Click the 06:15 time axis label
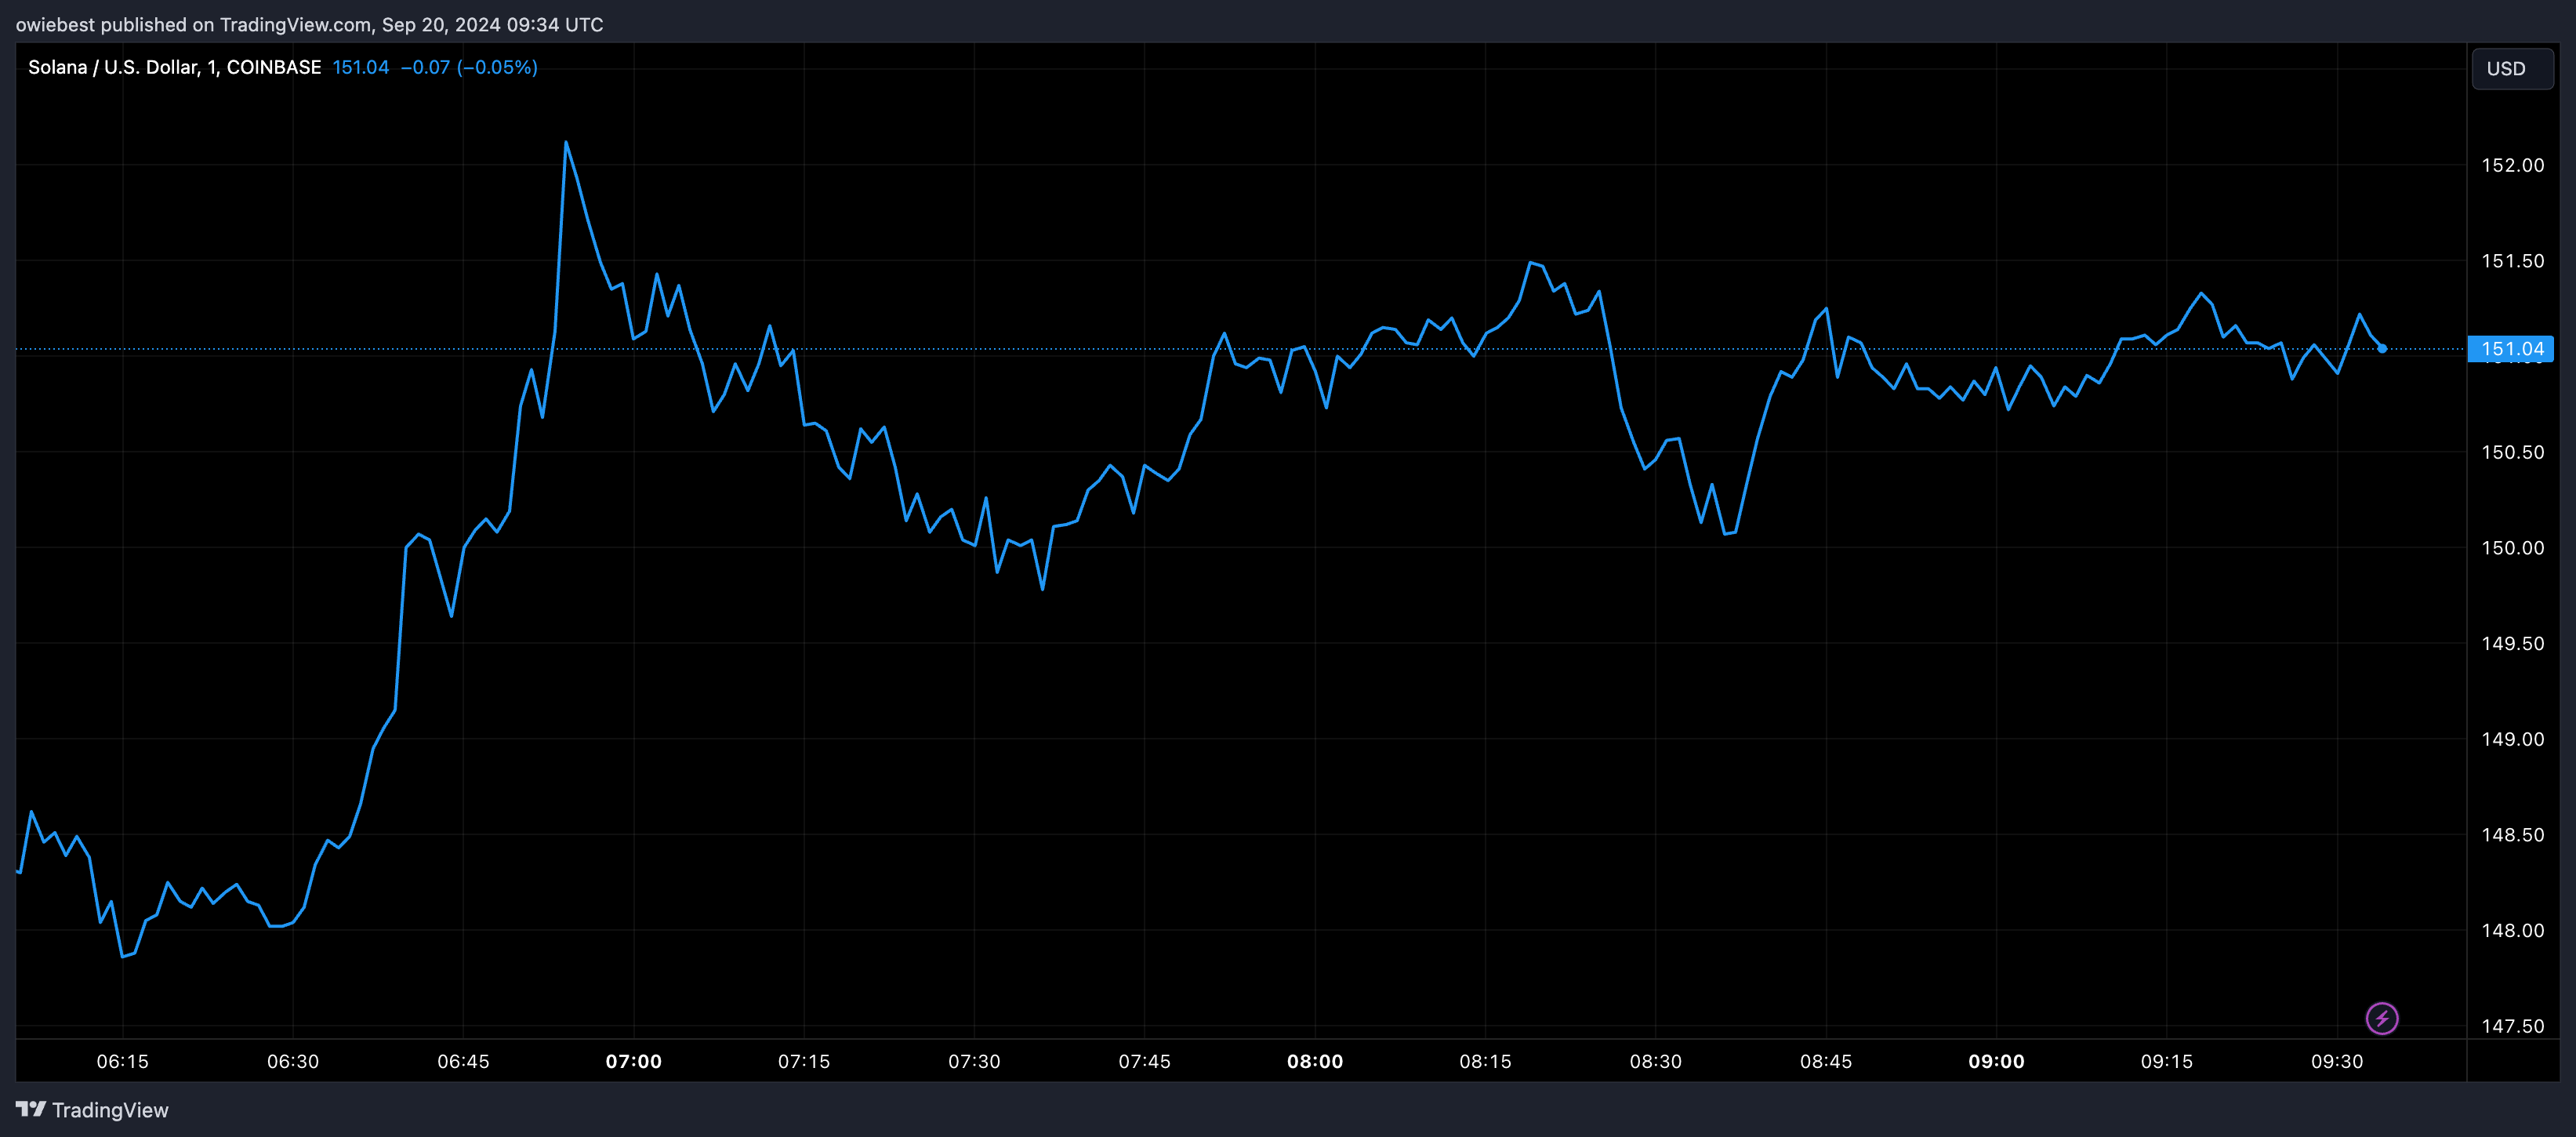This screenshot has width=2576, height=1137. 122,1061
